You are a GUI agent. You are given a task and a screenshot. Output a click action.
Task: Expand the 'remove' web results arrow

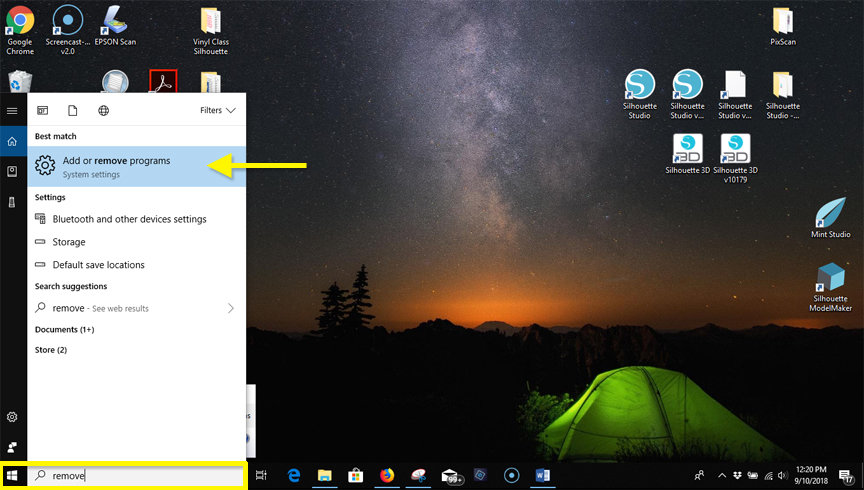tap(231, 308)
